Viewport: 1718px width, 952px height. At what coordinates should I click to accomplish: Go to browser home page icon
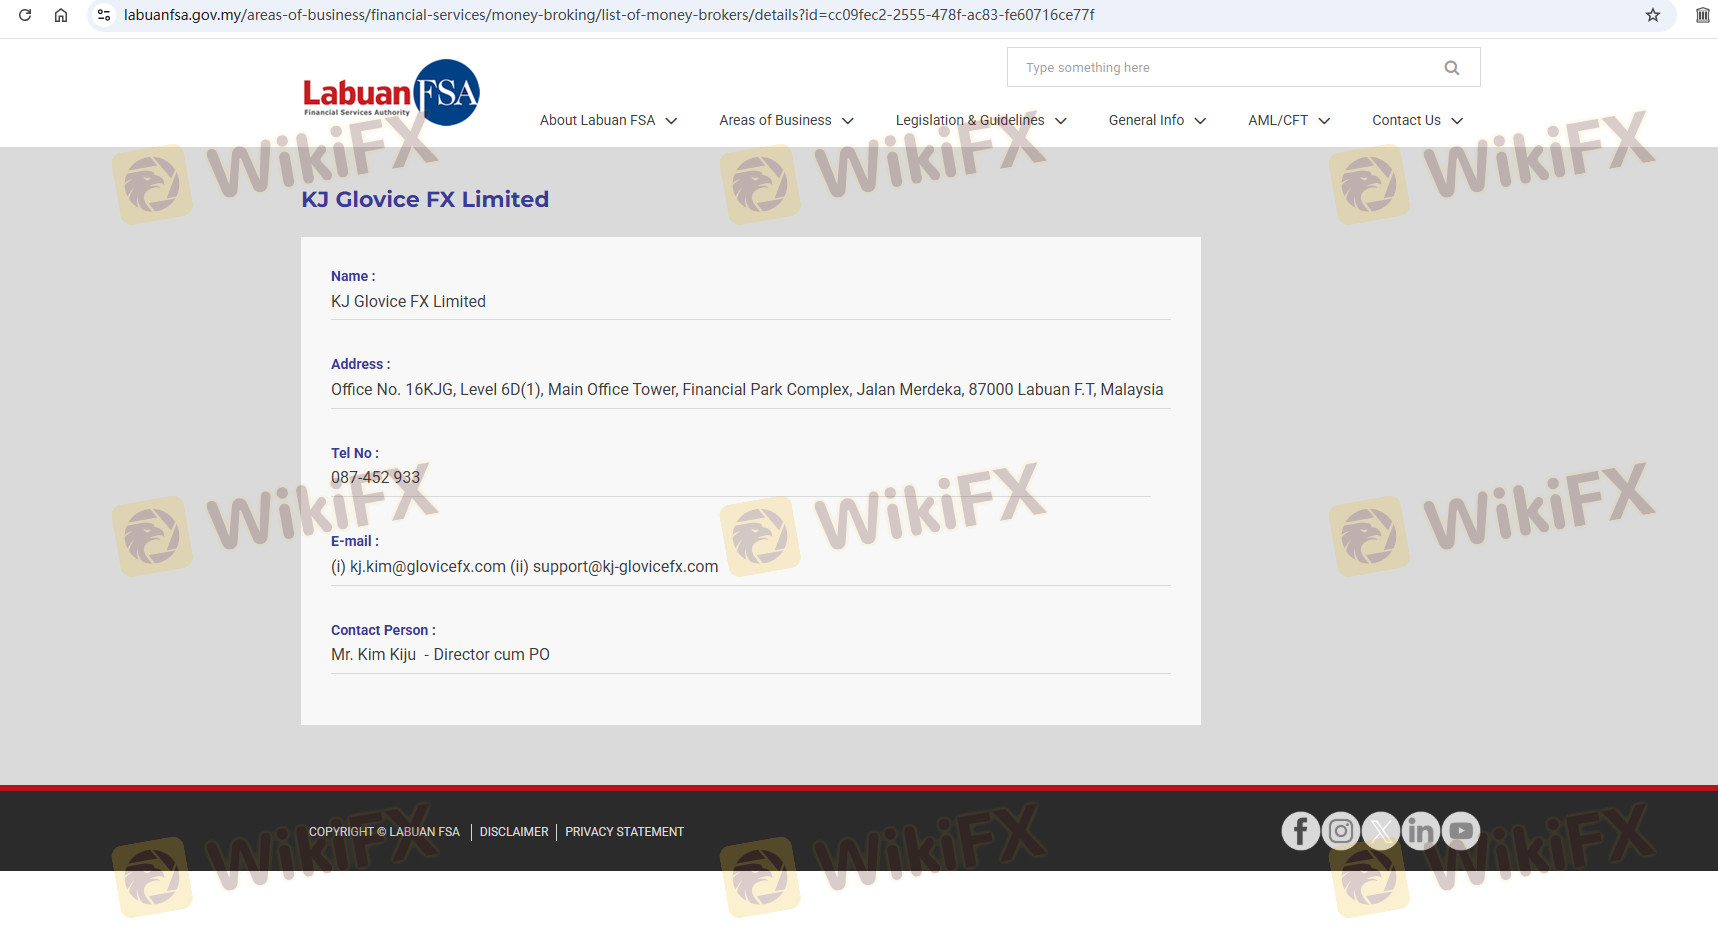(61, 15)
